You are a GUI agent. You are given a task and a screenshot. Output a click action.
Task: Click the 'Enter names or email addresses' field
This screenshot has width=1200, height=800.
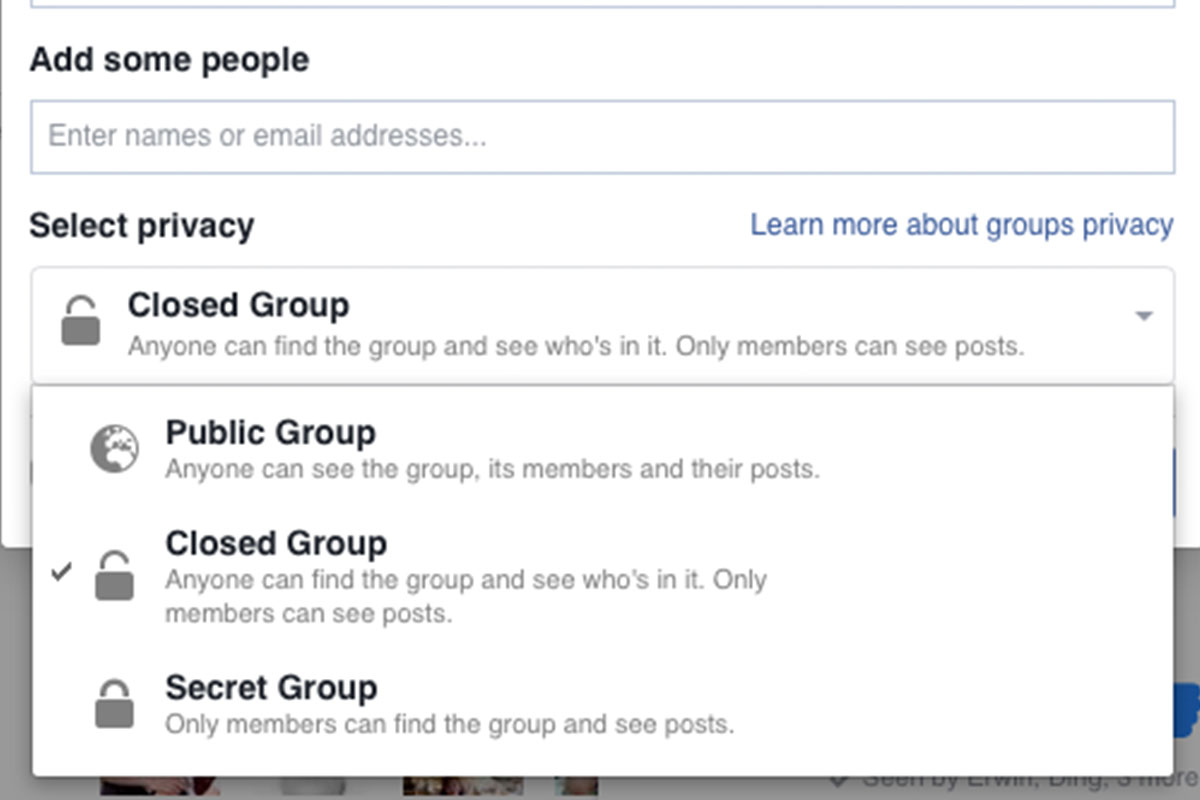click(602, 136)
